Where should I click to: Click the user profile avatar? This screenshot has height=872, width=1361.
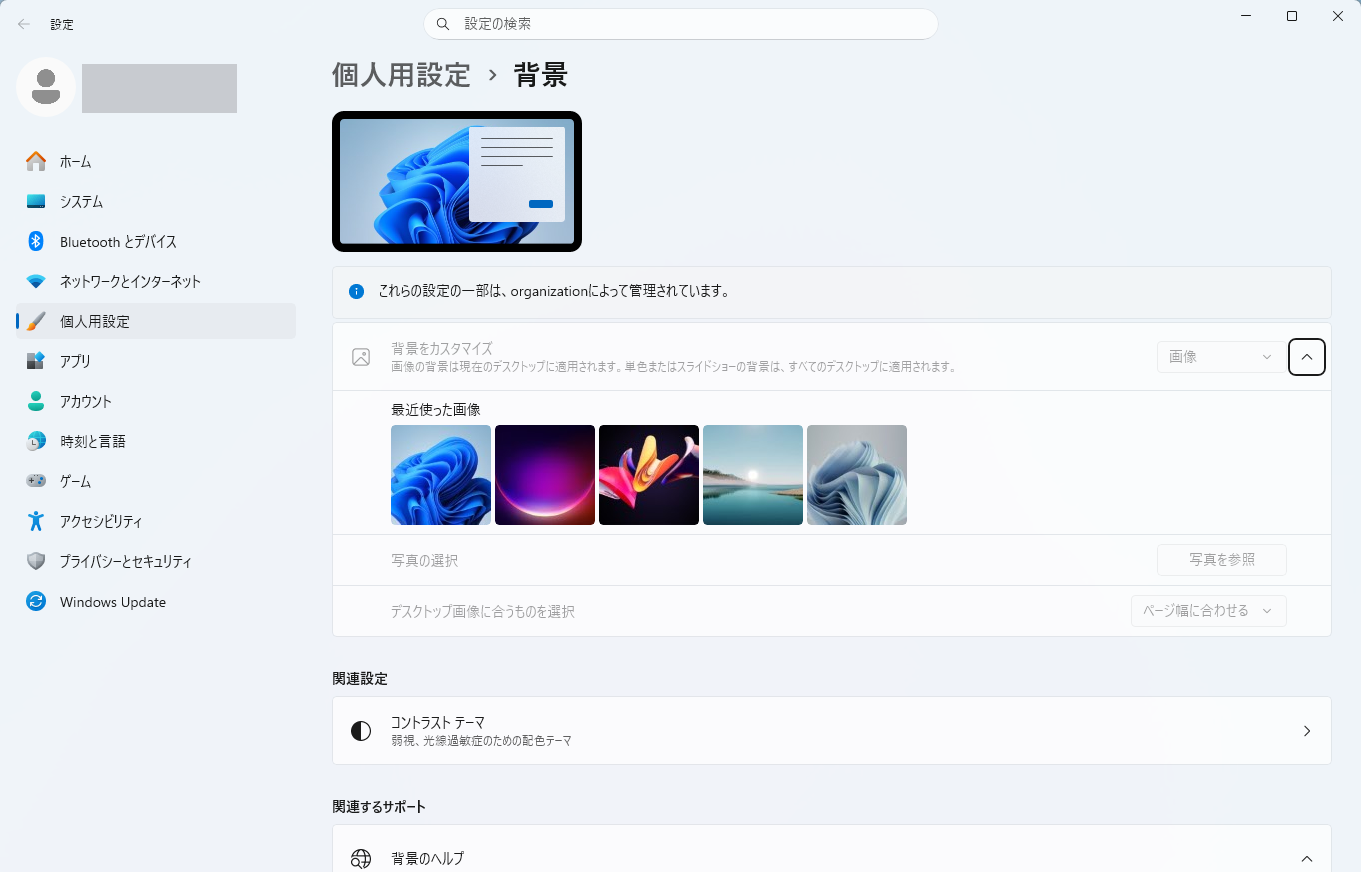click(x=46, y=87)
